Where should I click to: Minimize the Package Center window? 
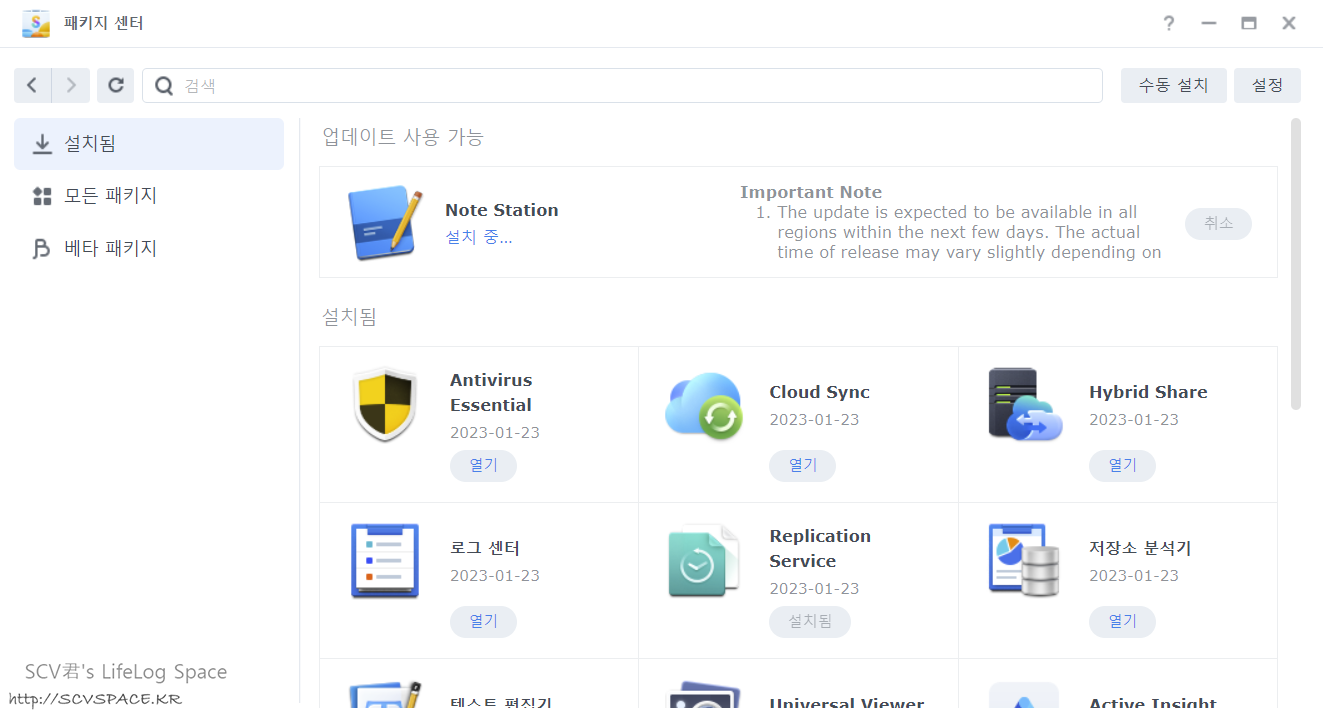(1209, 23)
